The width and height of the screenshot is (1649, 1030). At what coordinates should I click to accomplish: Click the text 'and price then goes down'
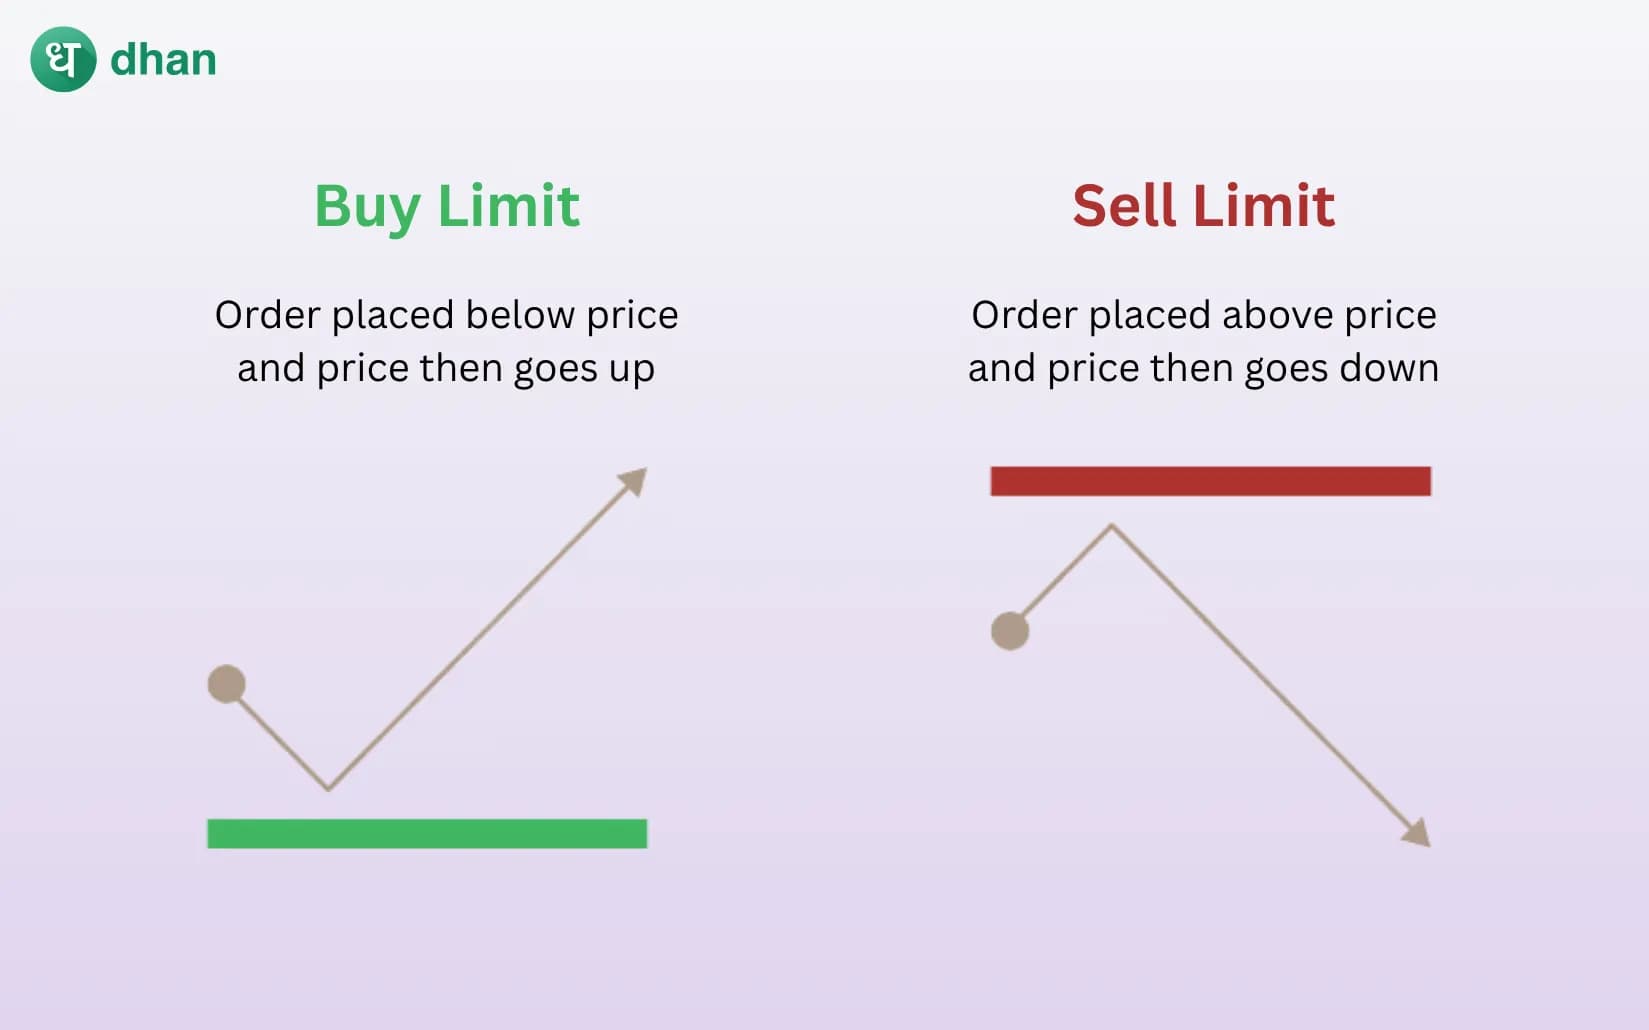[x=1203, y=368]
